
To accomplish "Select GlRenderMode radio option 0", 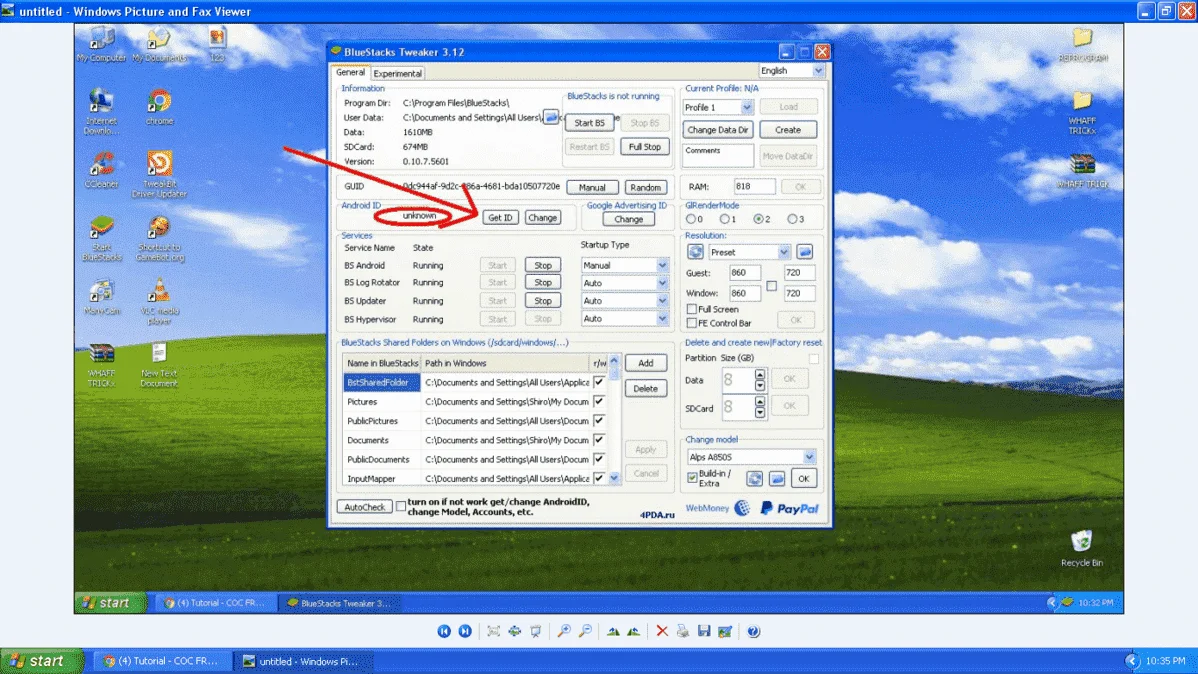I will (691, 219).
